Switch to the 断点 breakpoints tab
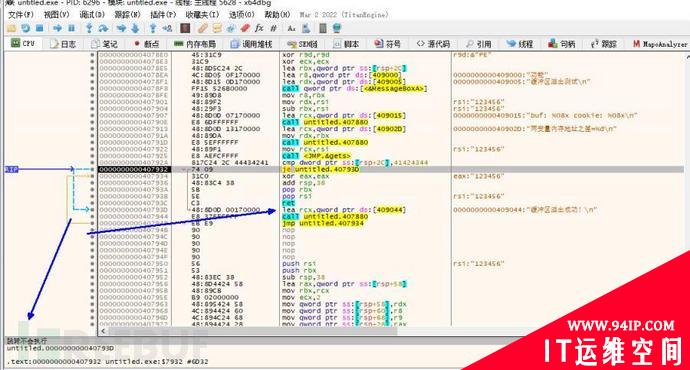This screenshot has height=370, width=690. coord(146,44)
